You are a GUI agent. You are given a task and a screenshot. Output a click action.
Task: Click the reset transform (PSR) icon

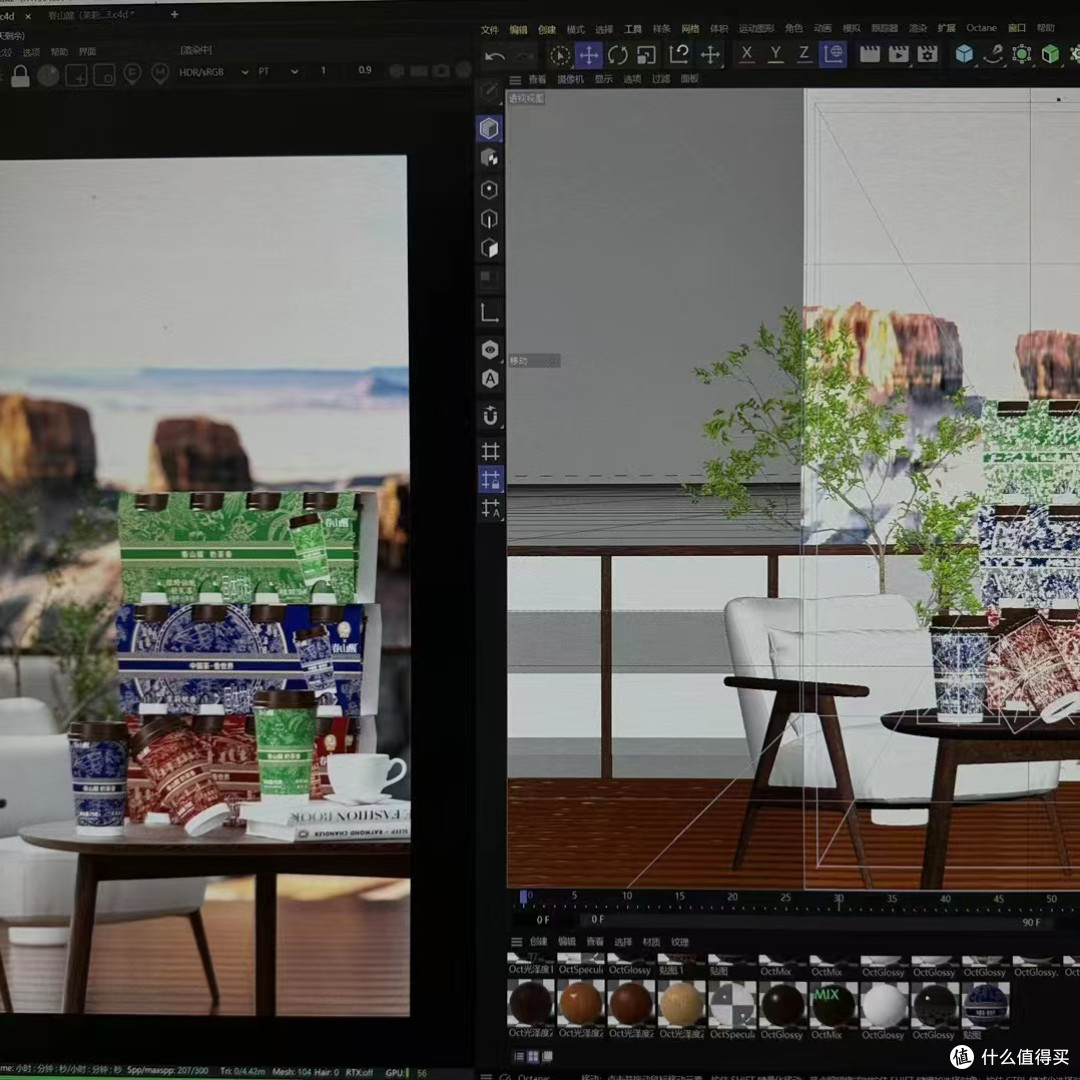tap(679, 54)
